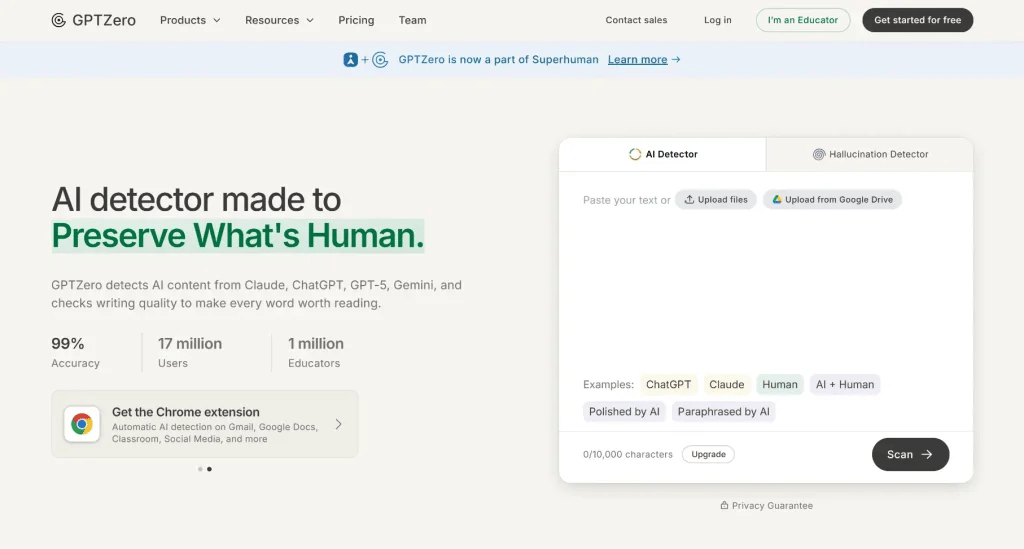Click the Hallucination Detector fingerprint icon
This screenshot has height=549, width=1024.
(819, 155)
